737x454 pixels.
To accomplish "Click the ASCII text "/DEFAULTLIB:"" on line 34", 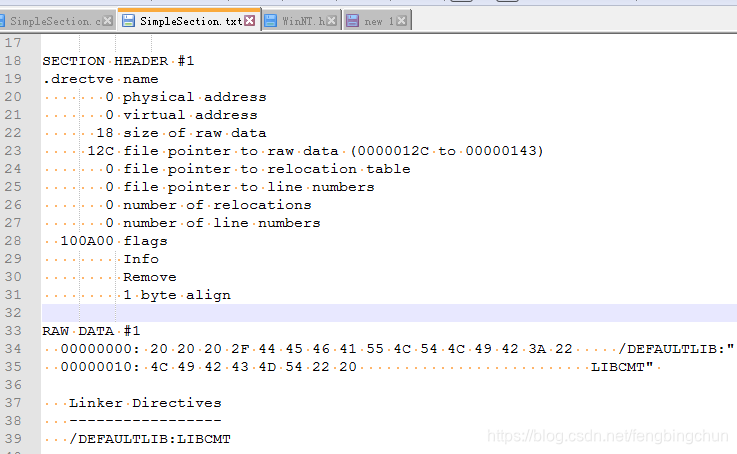I will point(676,349).
